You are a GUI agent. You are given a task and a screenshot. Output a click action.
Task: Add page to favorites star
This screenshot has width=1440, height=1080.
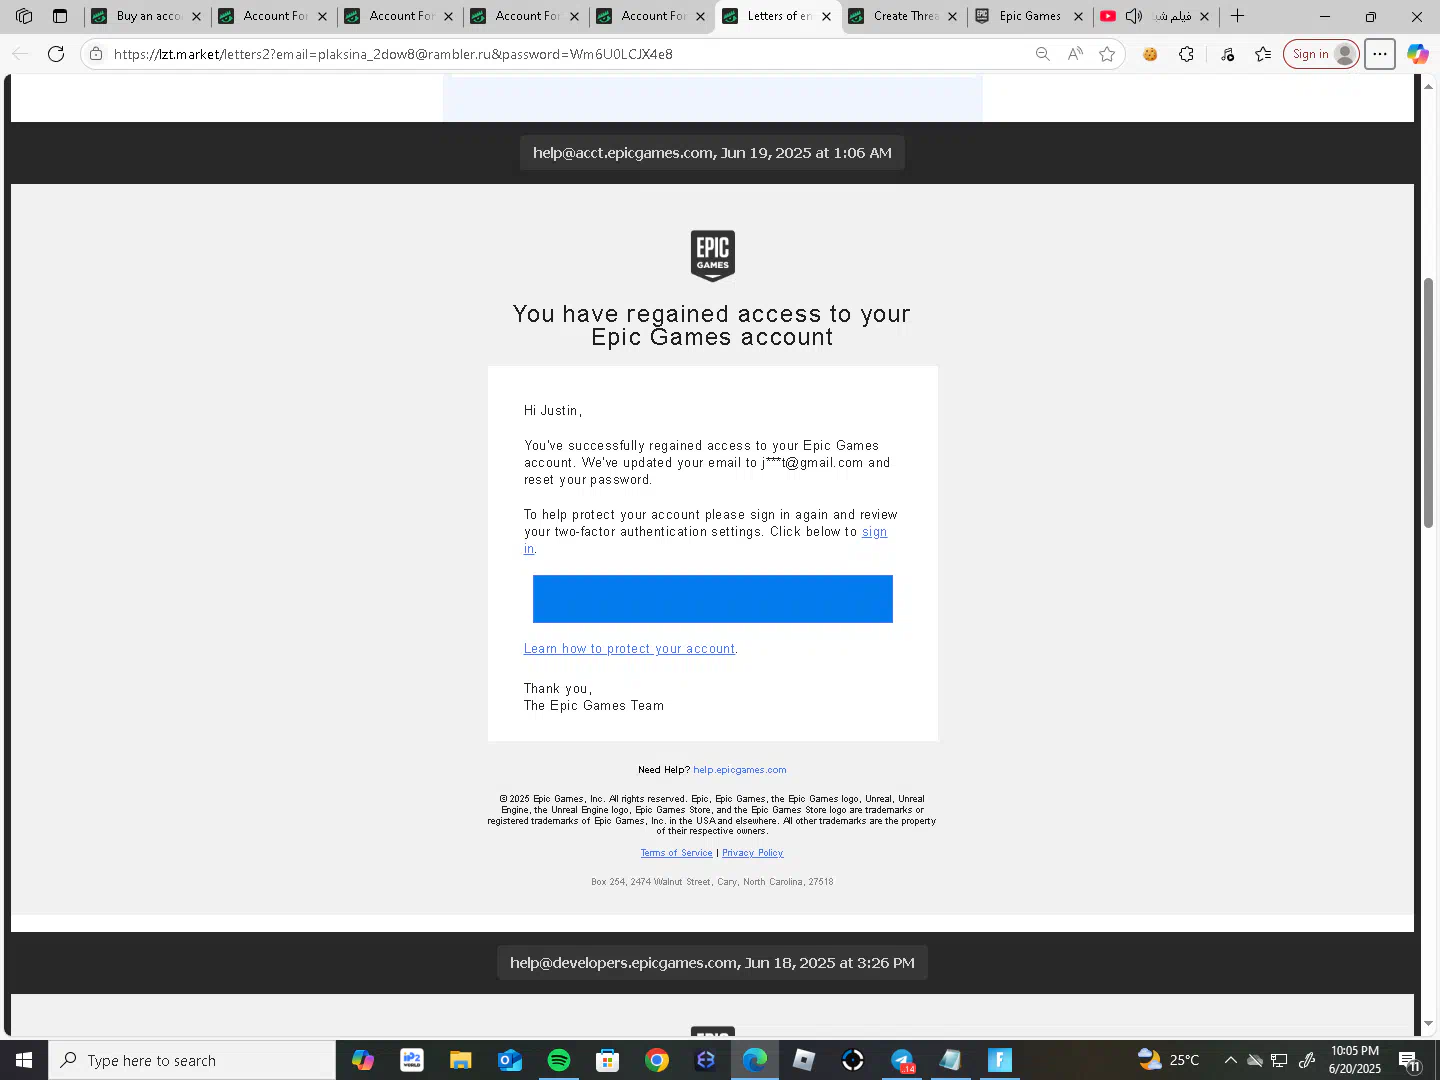tap(1107, 54)
